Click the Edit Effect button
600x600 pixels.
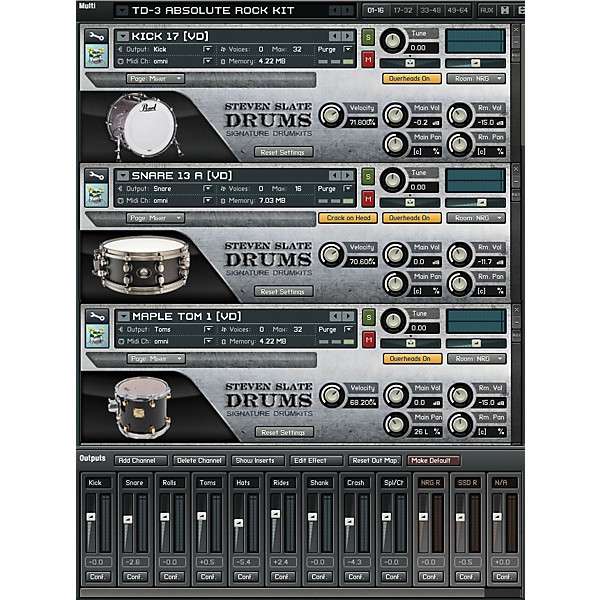[x=316, y=460]
